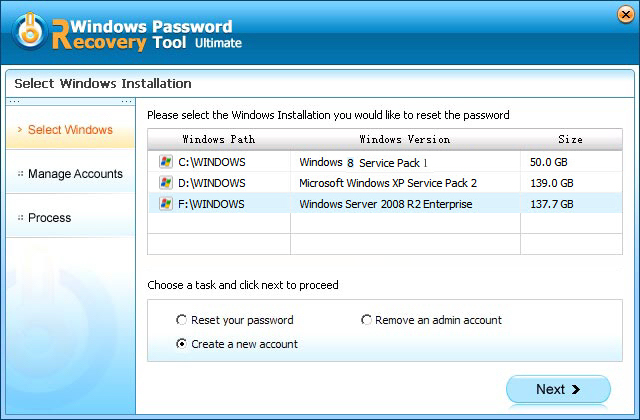This screenshot has width=640, height=420.
Task: Switch to the Process step in sidebar
Action: [49, 218]
